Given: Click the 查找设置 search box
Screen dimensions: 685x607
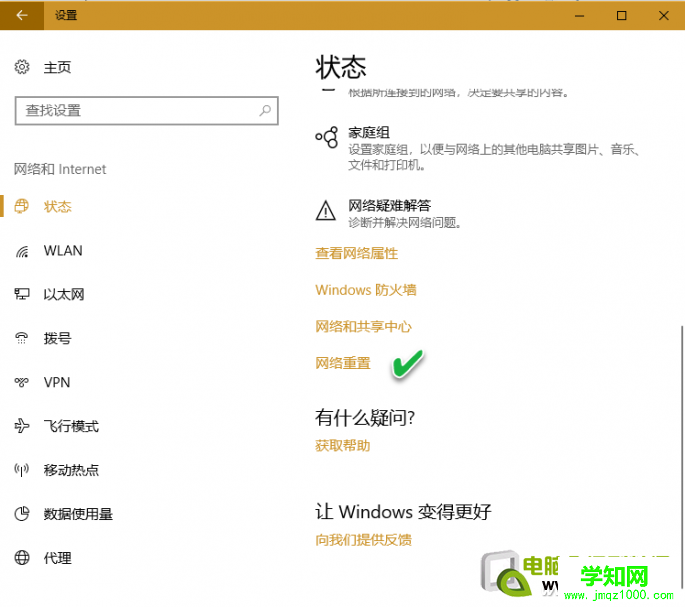Looking at the screenshot, I should pos(146,111).
